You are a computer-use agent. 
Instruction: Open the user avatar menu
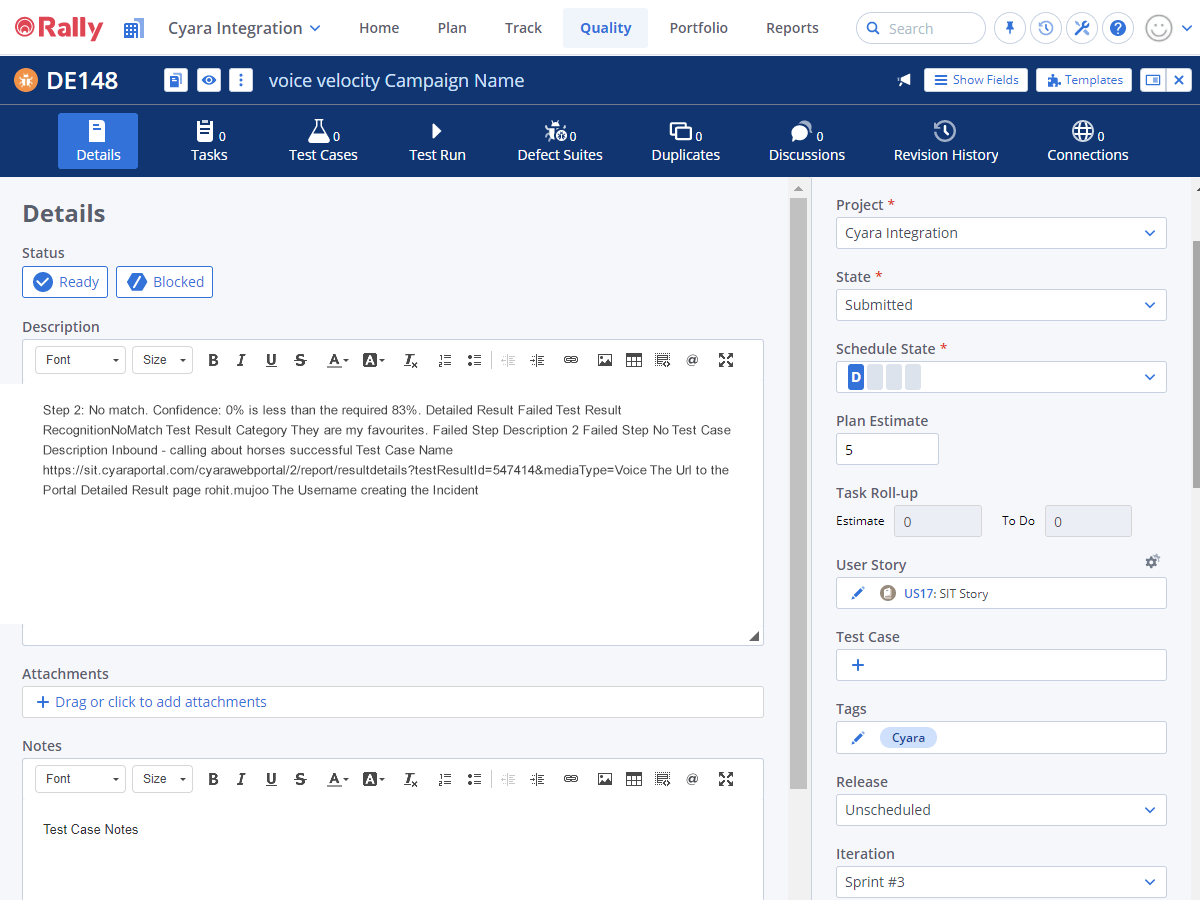pos(1159,28)
